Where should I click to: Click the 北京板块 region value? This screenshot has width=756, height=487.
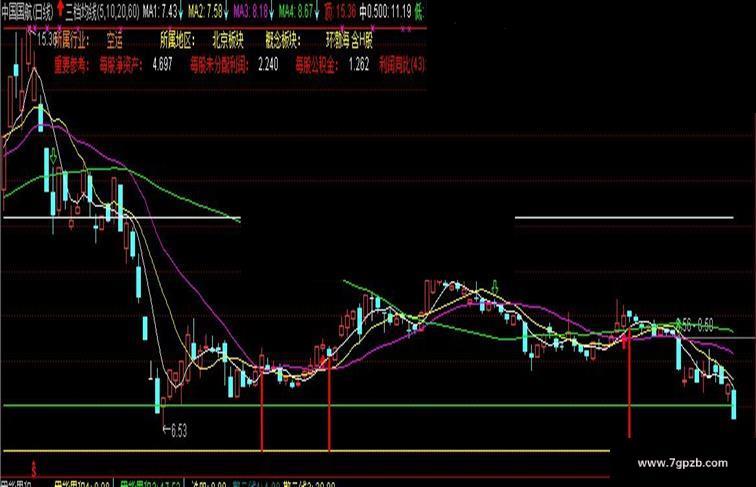coord(228,42)
